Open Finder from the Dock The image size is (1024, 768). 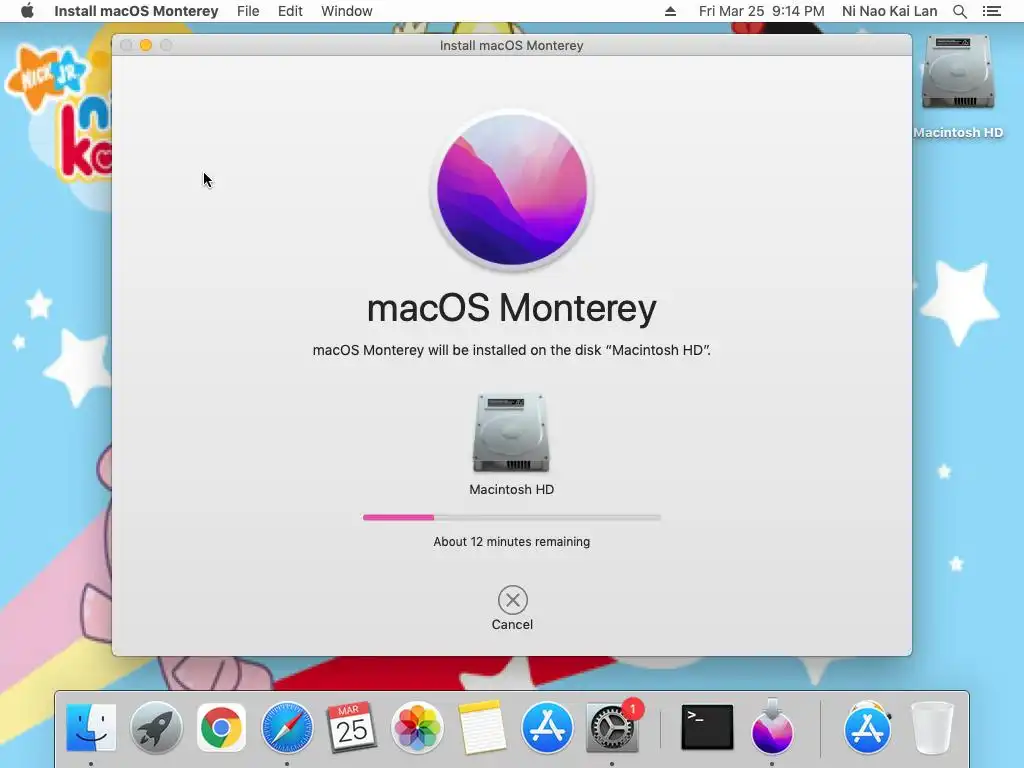(91, 728)
